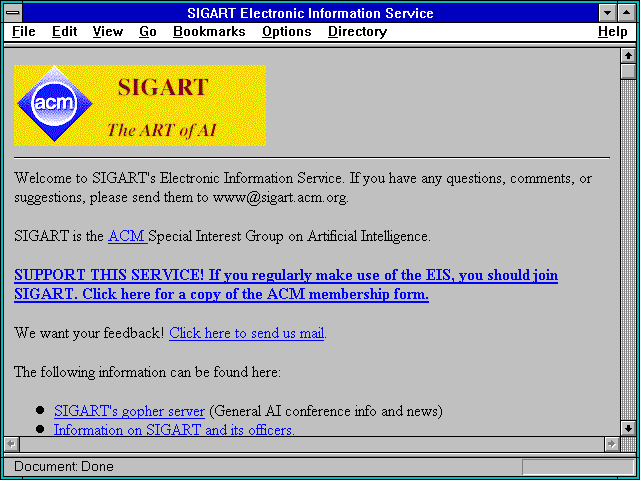Click the Document: Done status text
Image resolution: width=640 pixels, height=480 pixels.
[x=64, y=466]
